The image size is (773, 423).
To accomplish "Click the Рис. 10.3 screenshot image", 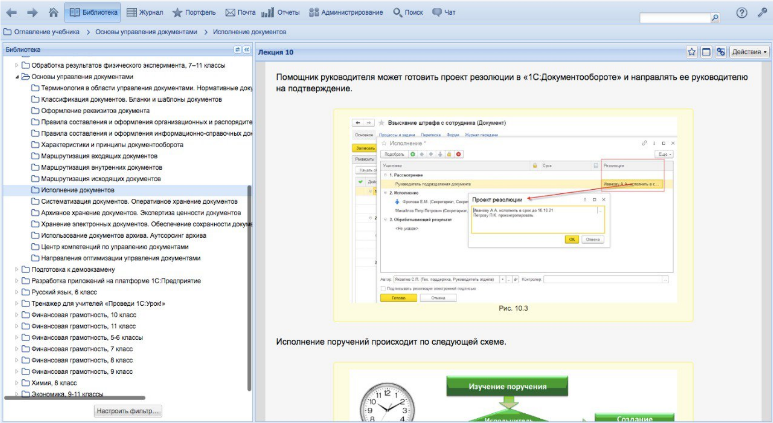I will click(x=513, y=210).
